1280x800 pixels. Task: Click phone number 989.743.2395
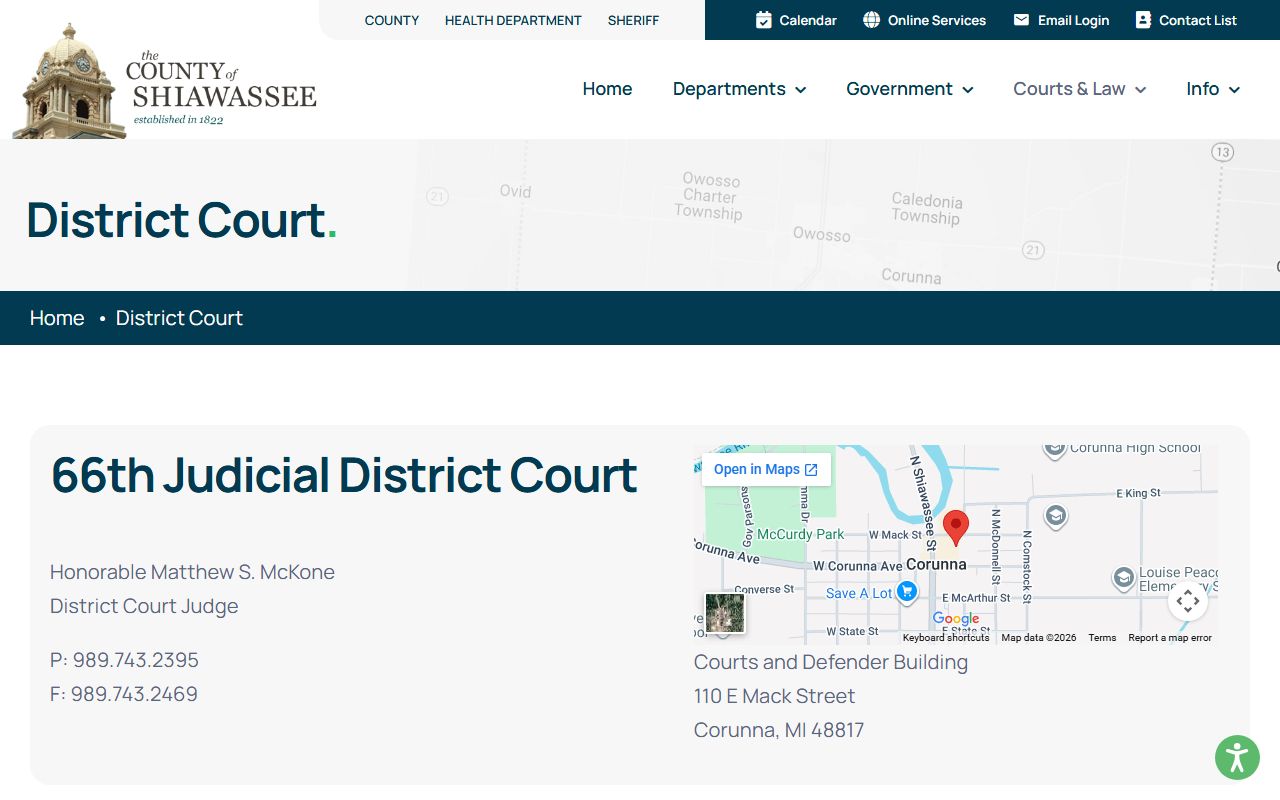point(136,660)
